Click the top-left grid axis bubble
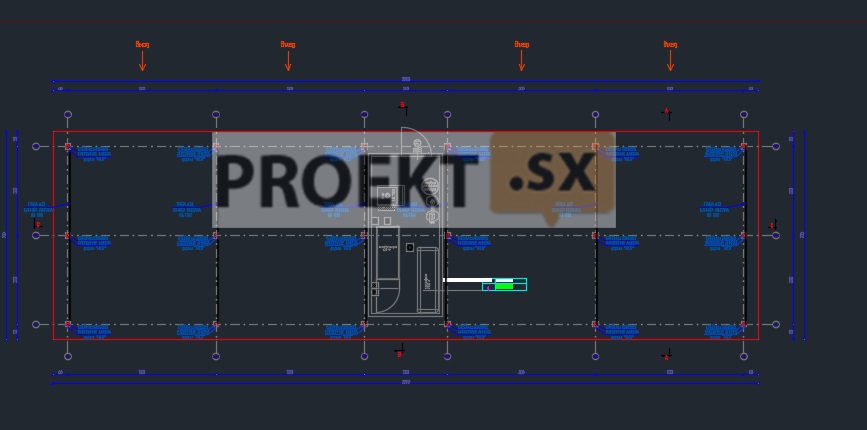The height and width of the screenshot is (430, 867). tap(68, 114)
